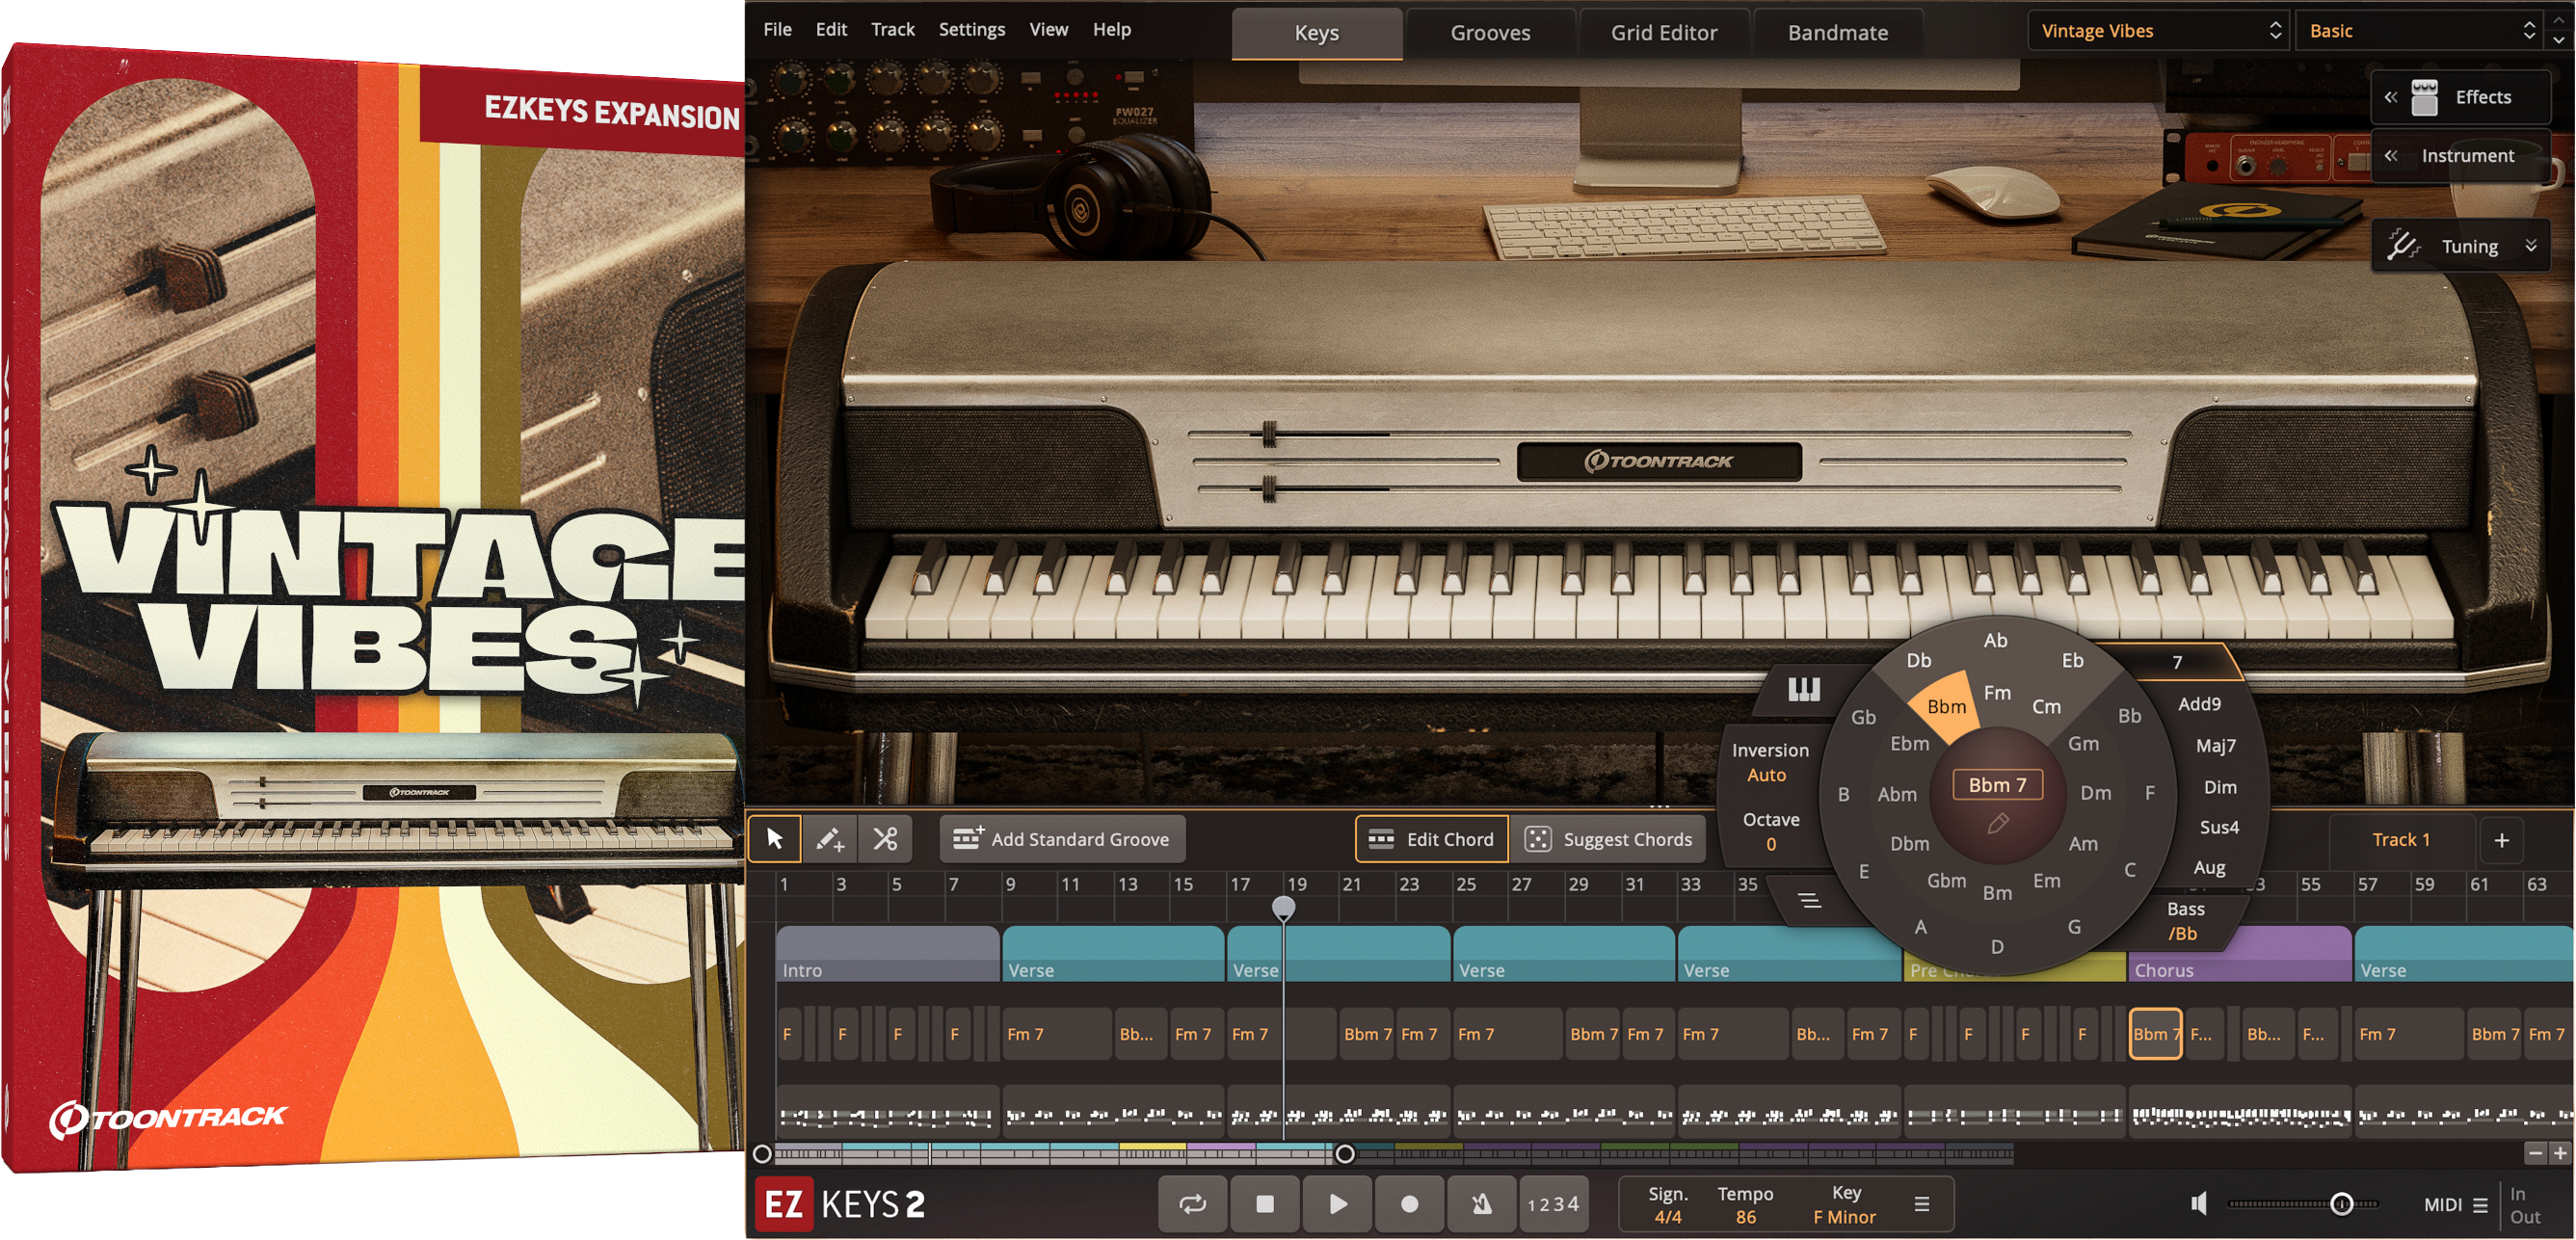The width and height of the screenshot is (2576, 1240).
Task: Toggle the Edit Chord mode
Action: [x=1430, y=839]
